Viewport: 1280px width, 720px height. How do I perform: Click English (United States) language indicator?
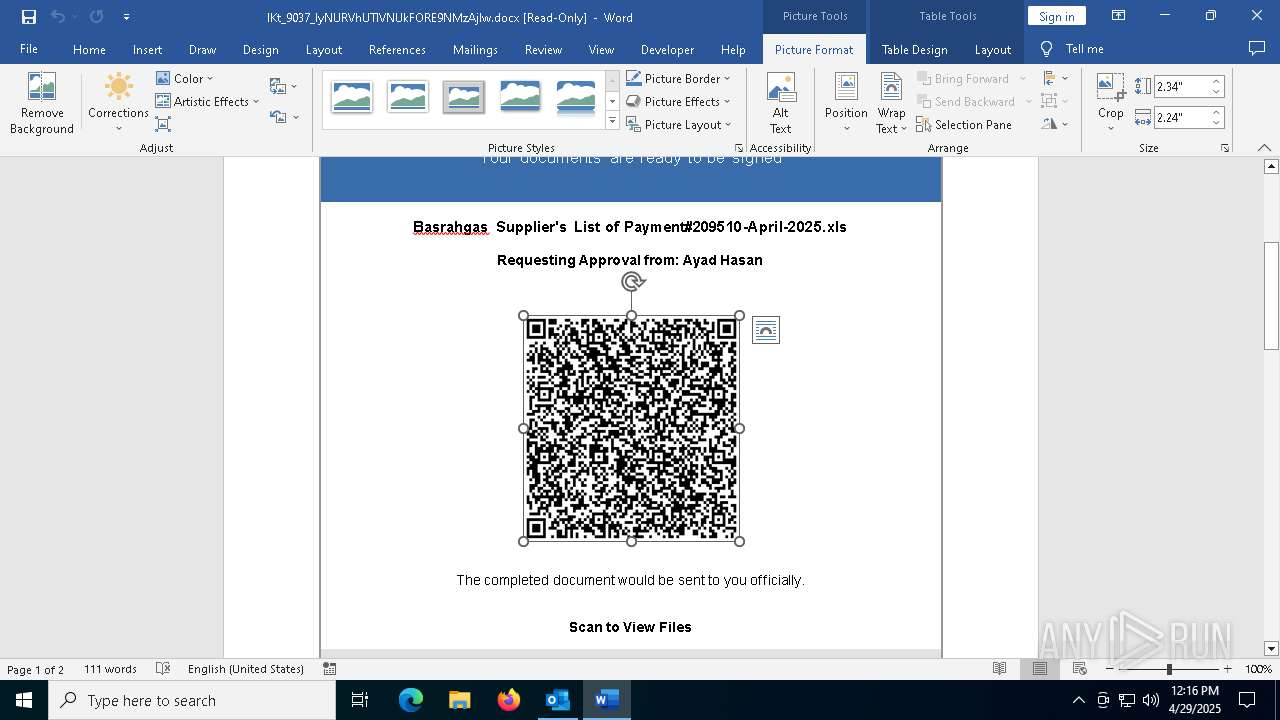point(246,669)
